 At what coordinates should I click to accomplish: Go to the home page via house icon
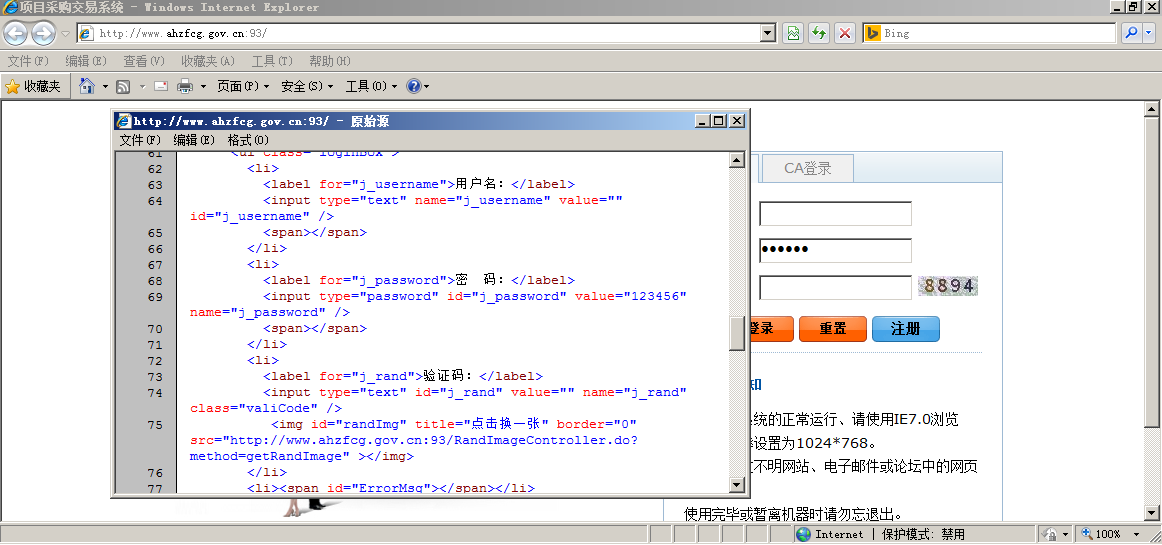click(x=87, y=86)
